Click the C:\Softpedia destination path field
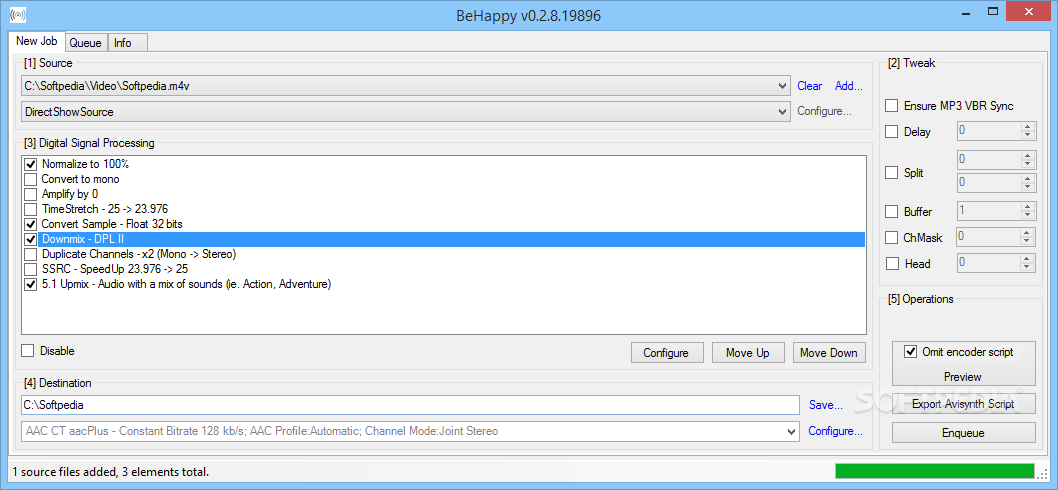The width and height of the screenshot is (1058, 490). 410,405
